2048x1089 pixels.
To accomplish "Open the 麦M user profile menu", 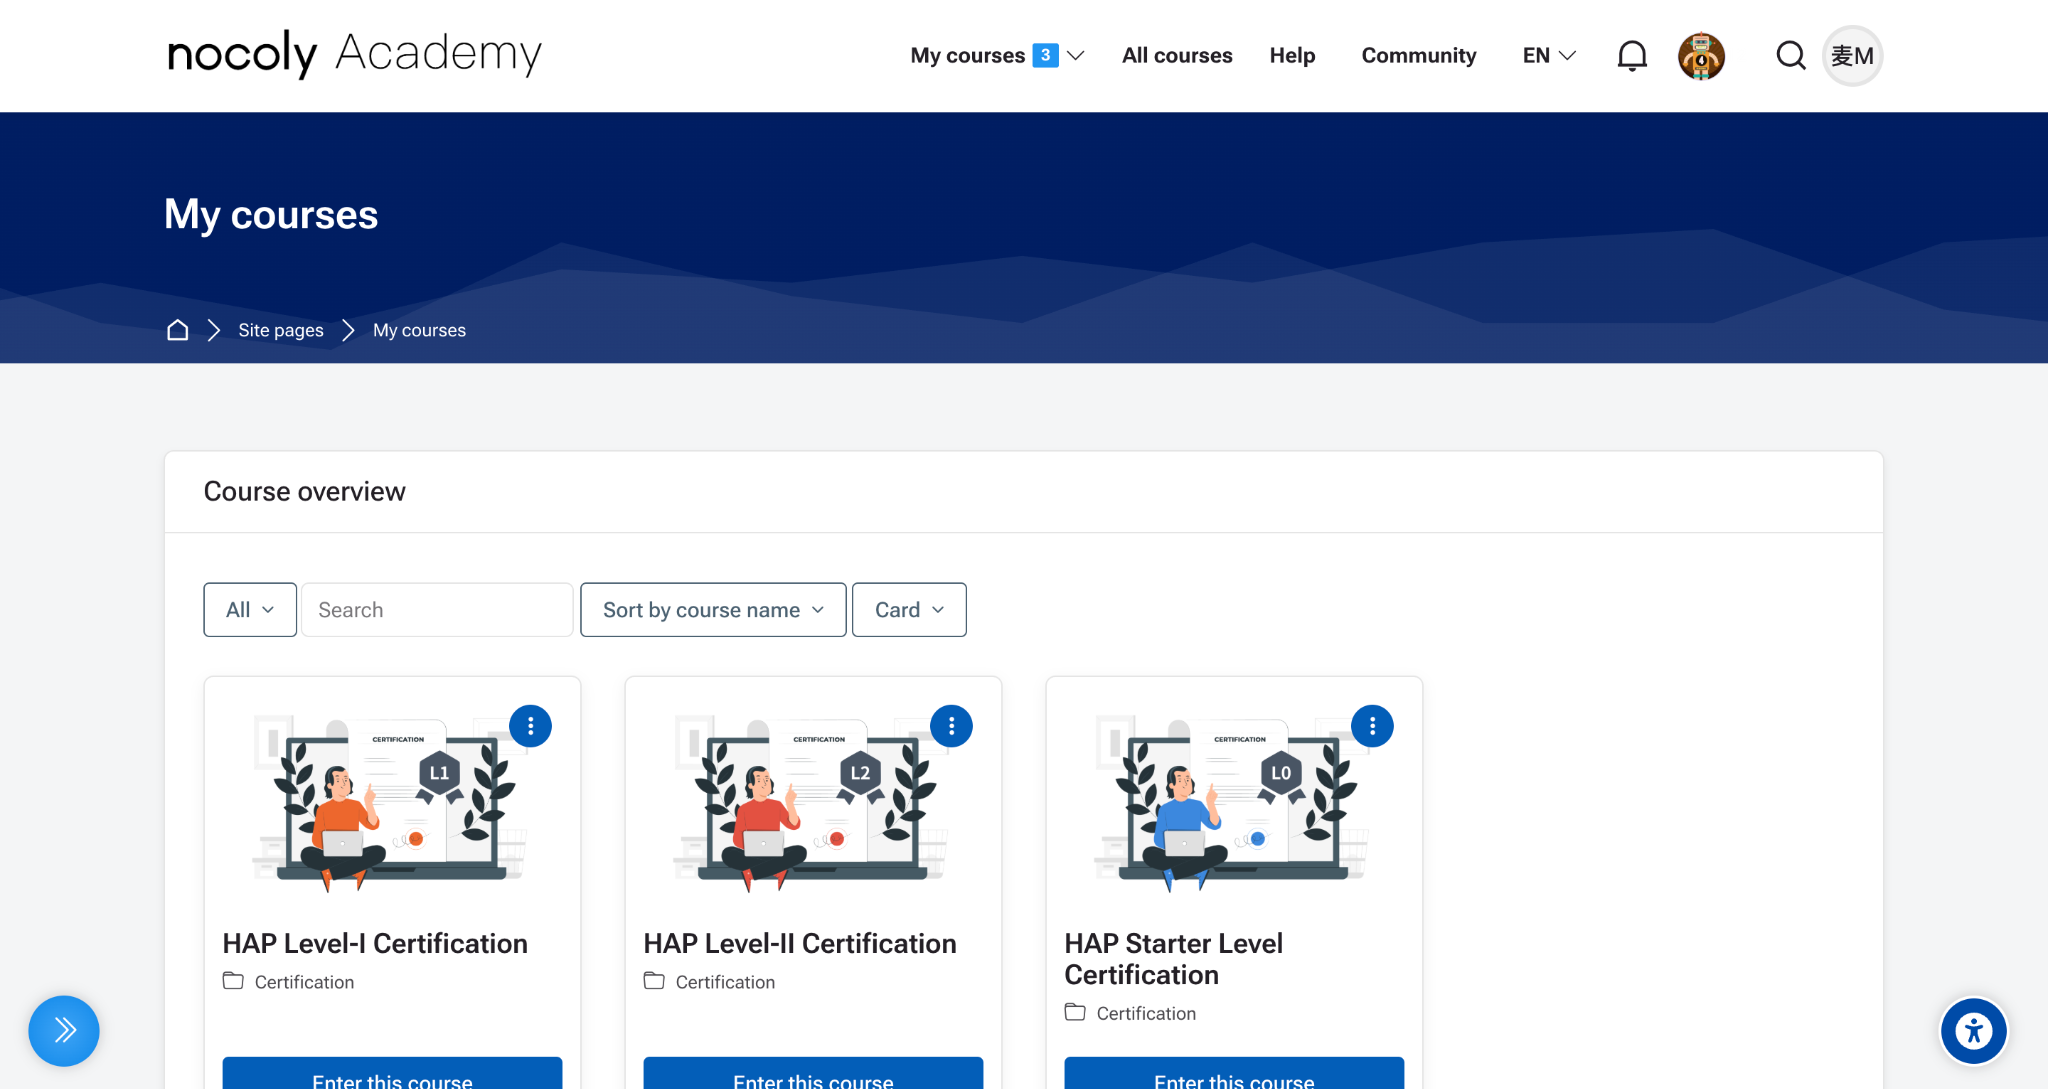I will click(1852, 56).
